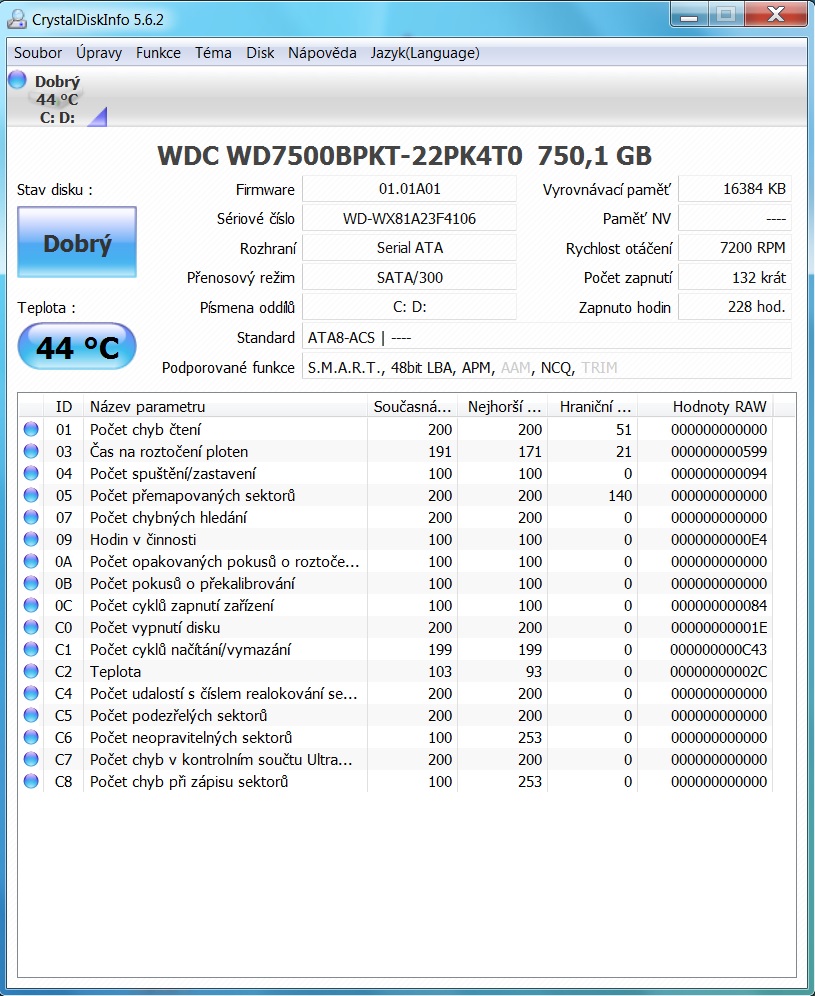Click status orb for attribute C6 Počet neopravitelných sektorů
Image resolution: width=815 pixels, height=996 pixels.
point(31,737)
